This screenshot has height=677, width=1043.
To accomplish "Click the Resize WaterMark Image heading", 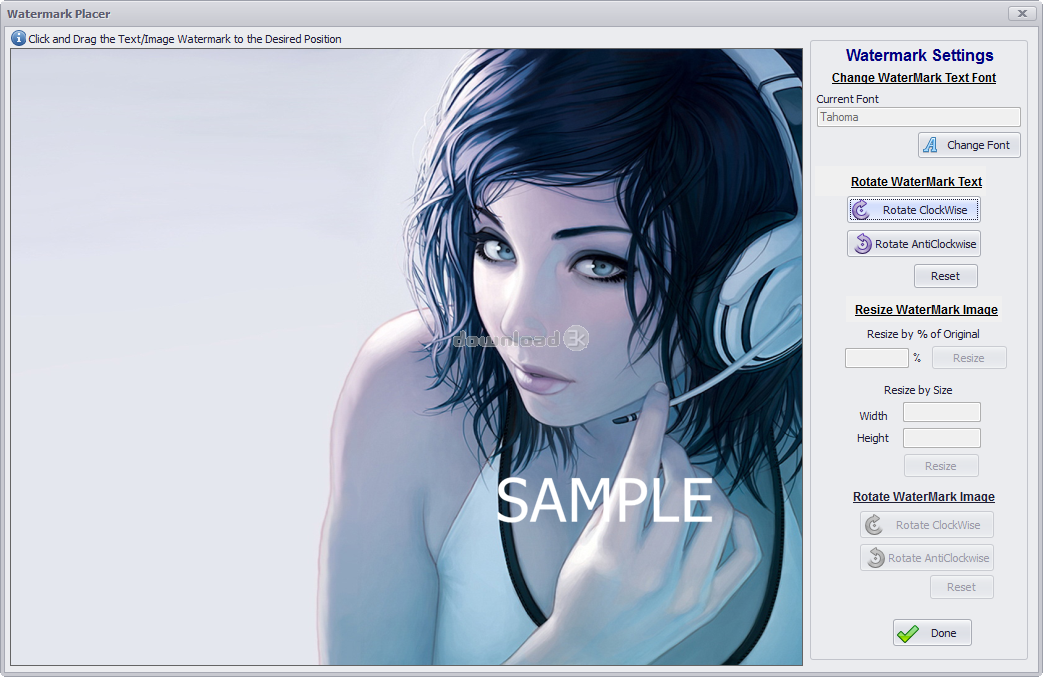I will (926, 309).
